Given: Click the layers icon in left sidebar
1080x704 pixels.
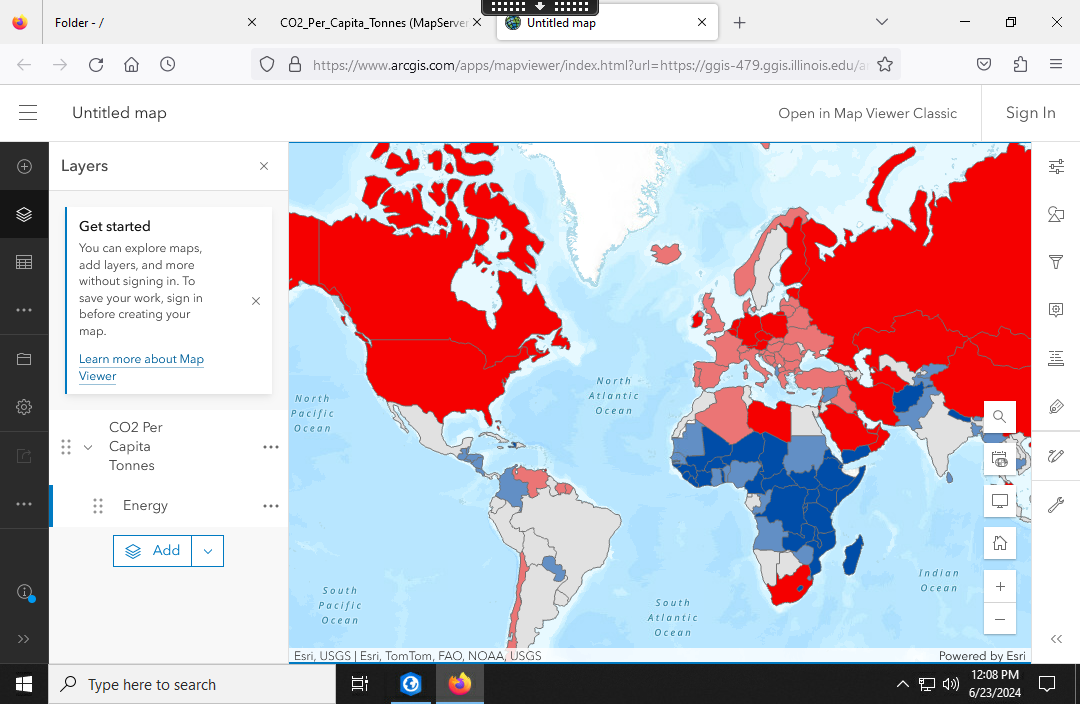Looking at the screenshot, I should point(24,214).
